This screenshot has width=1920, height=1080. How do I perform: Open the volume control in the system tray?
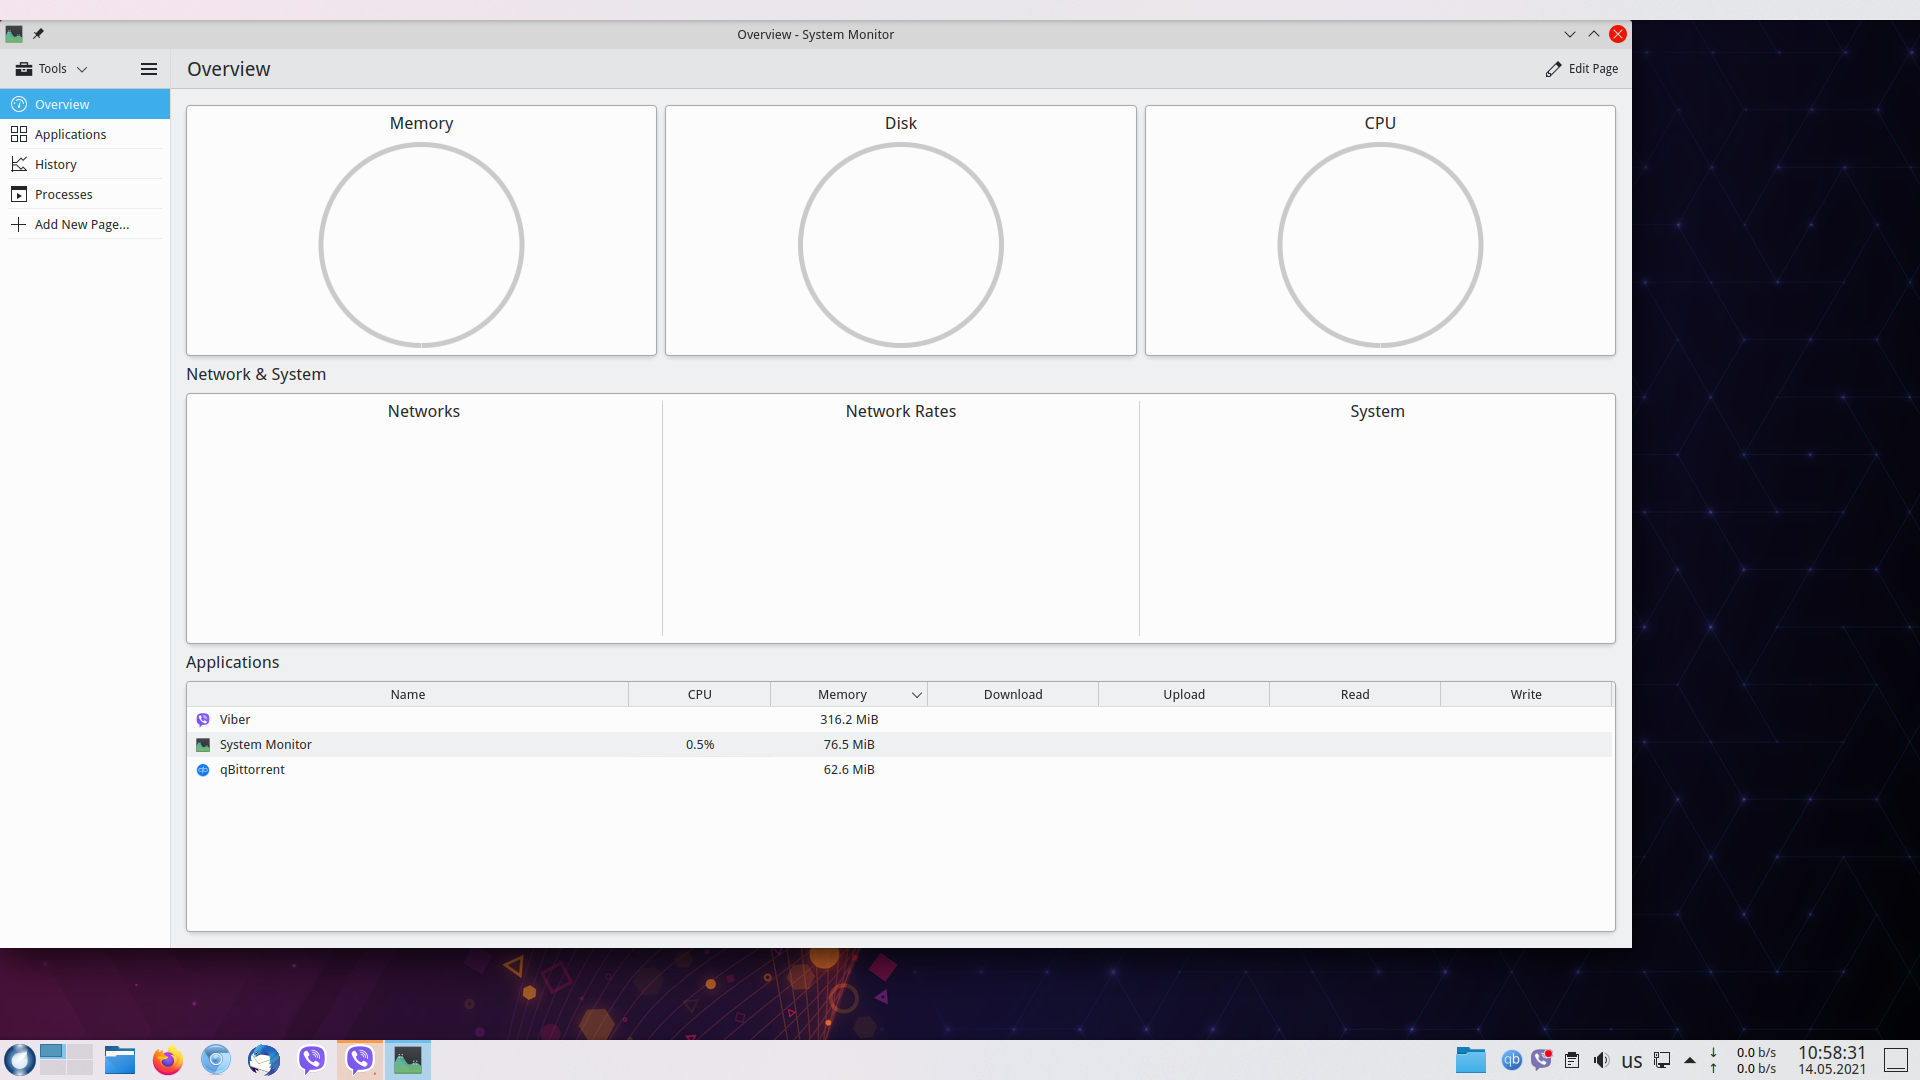(x=1601, y=1060)
